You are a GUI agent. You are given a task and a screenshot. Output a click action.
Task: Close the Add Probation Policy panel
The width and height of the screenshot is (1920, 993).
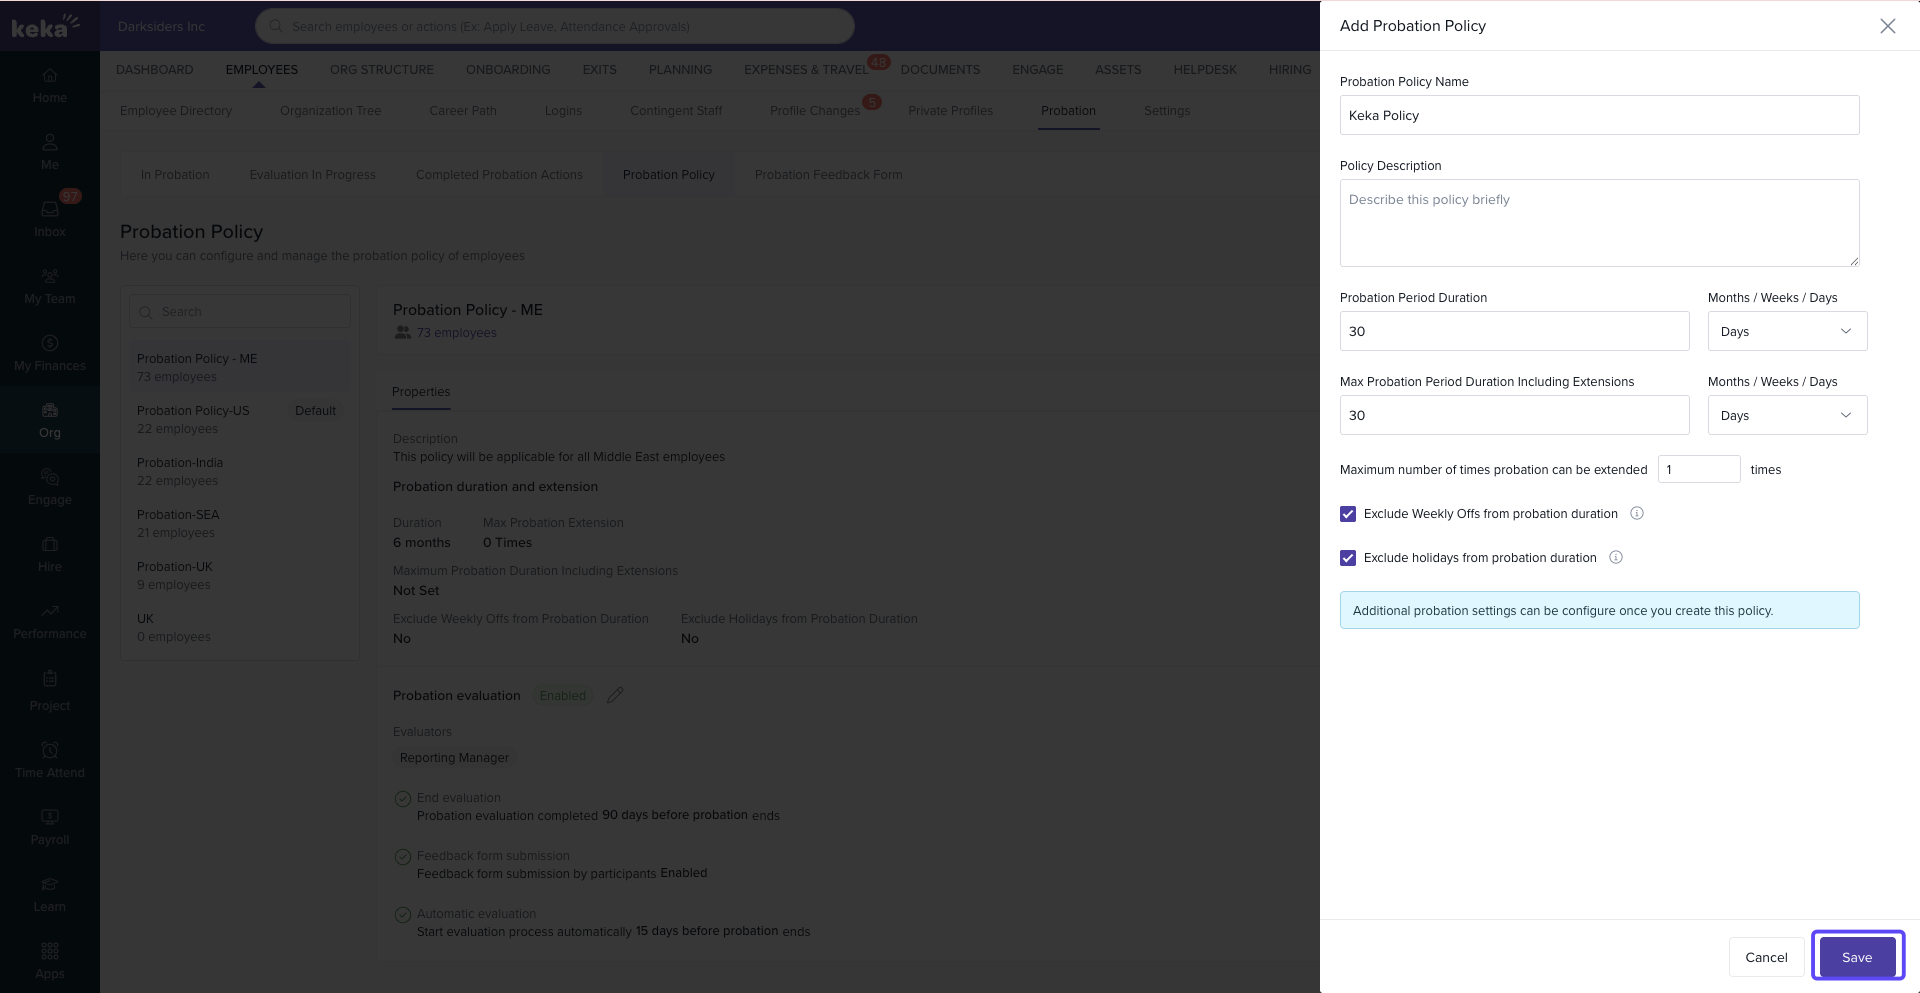[1887, 26]
